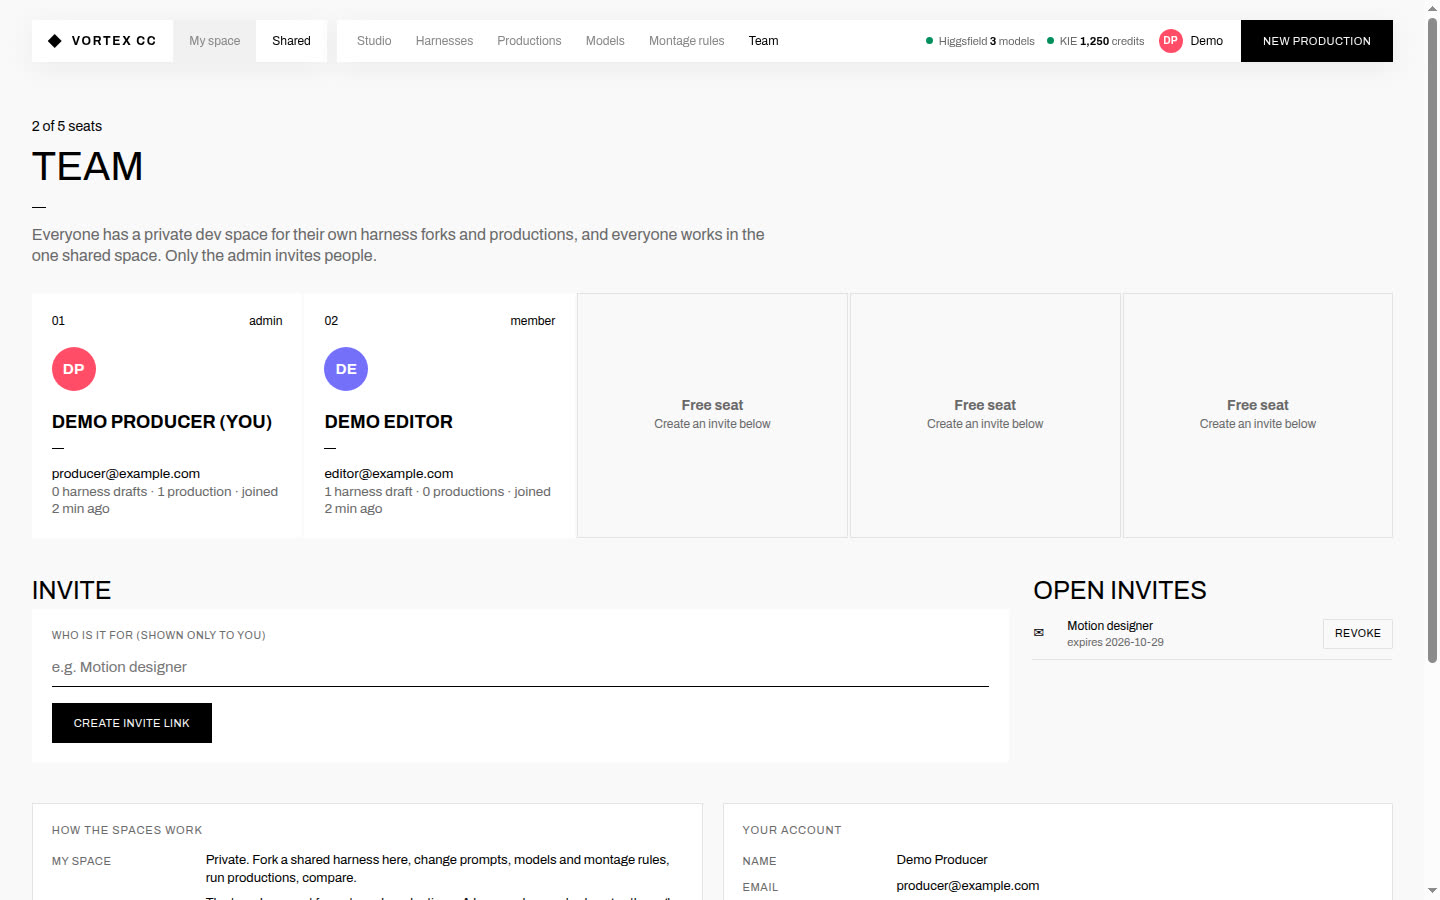
Task: Focus the 'Who is it for' input field
Action: [x=520, y=667]
